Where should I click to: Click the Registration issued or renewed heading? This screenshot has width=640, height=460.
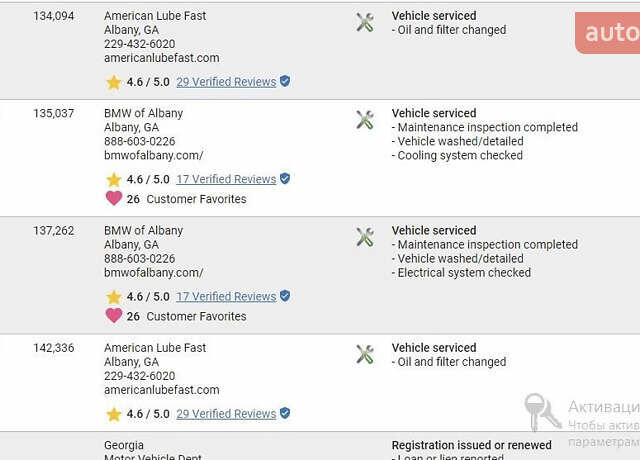click(471, 445)
